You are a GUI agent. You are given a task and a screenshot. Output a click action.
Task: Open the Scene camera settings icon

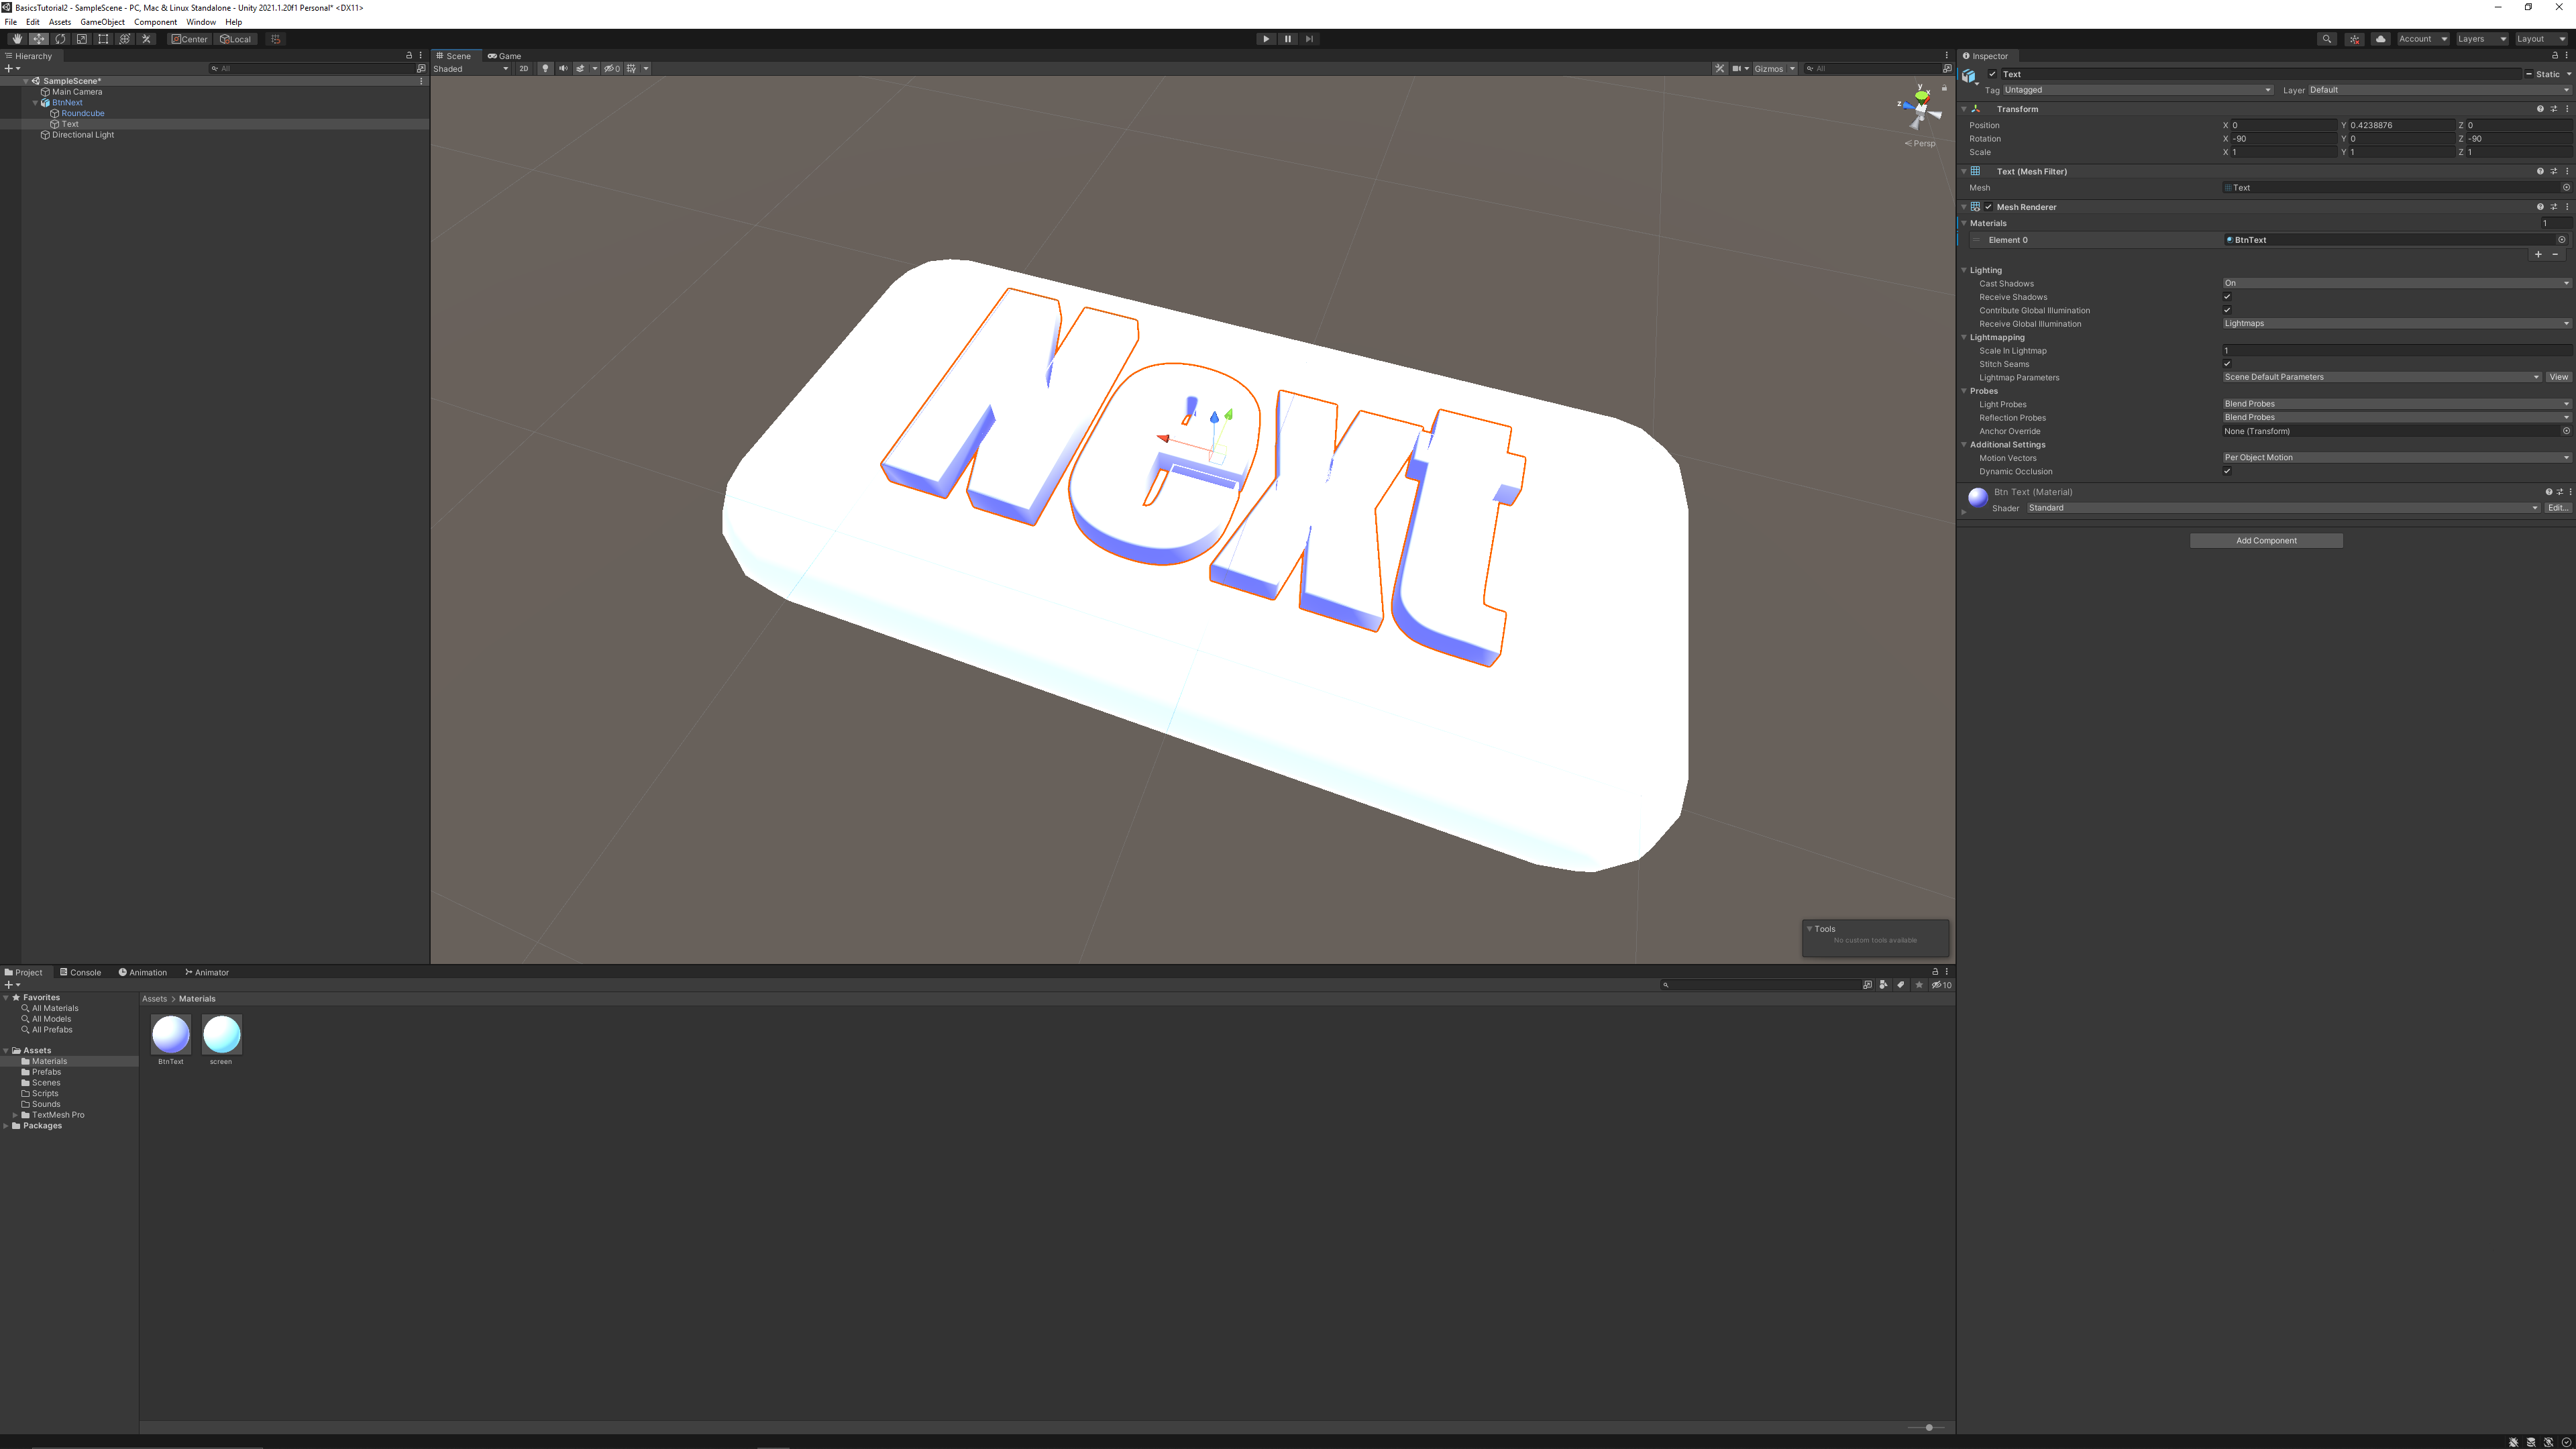coord(1737,69)
